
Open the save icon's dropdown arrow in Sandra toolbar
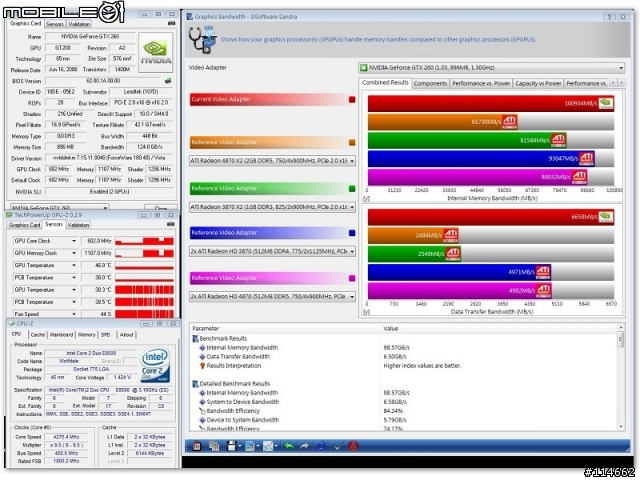pos(240,447)
